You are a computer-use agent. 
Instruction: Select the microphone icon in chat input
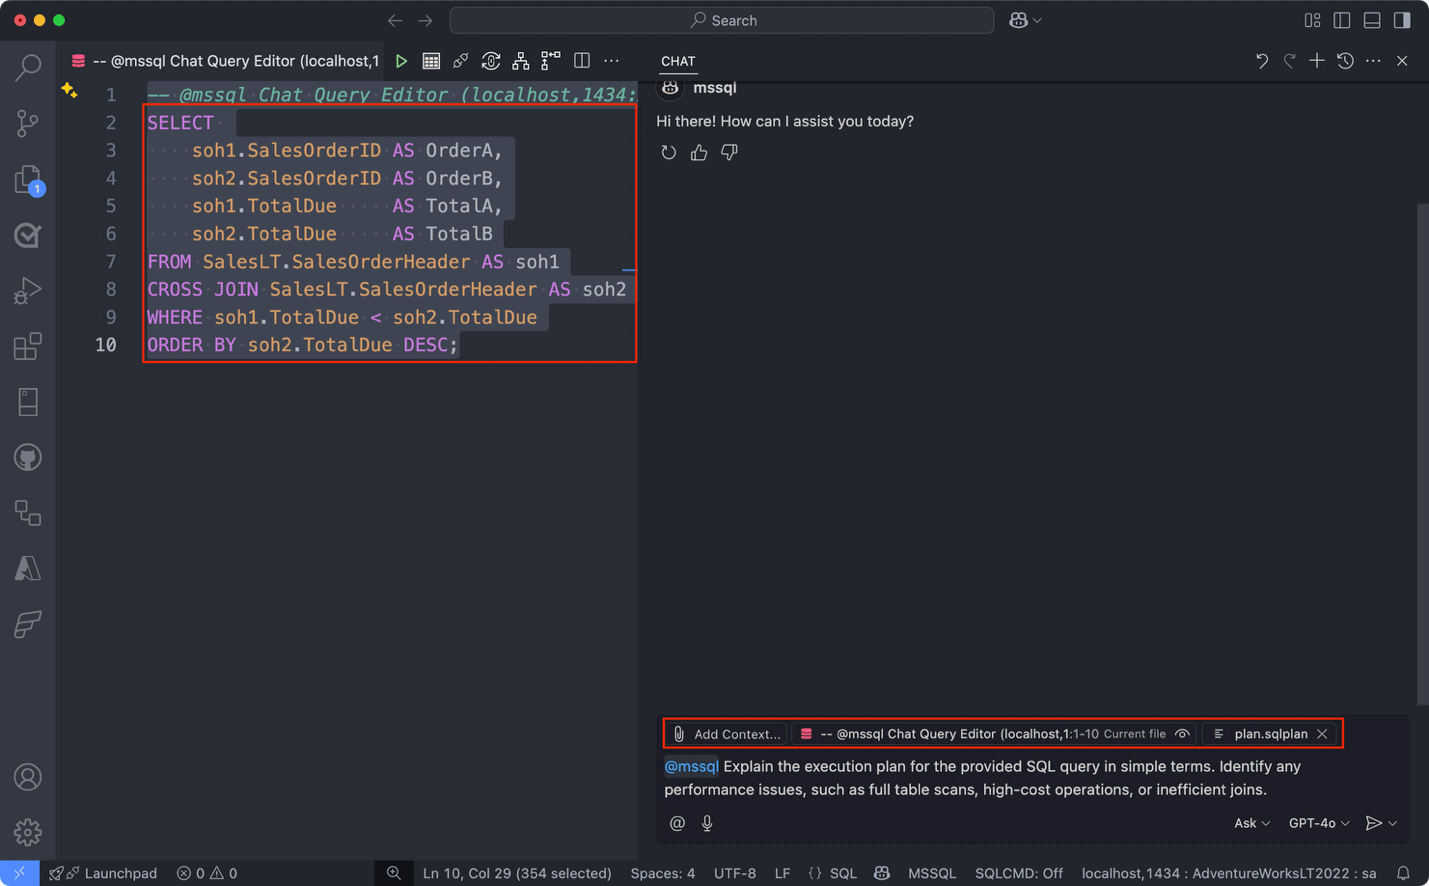pos(707,823)
